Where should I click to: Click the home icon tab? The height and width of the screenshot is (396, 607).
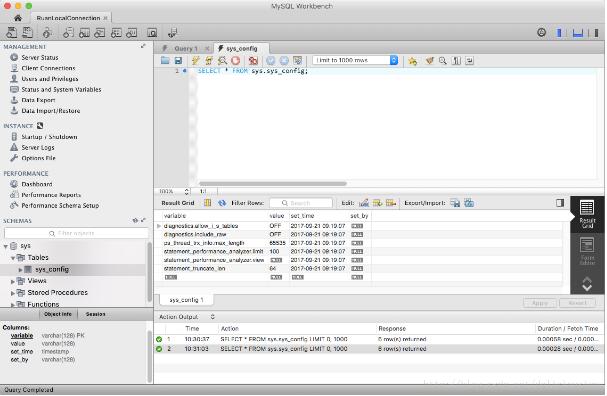click(18, 18)
